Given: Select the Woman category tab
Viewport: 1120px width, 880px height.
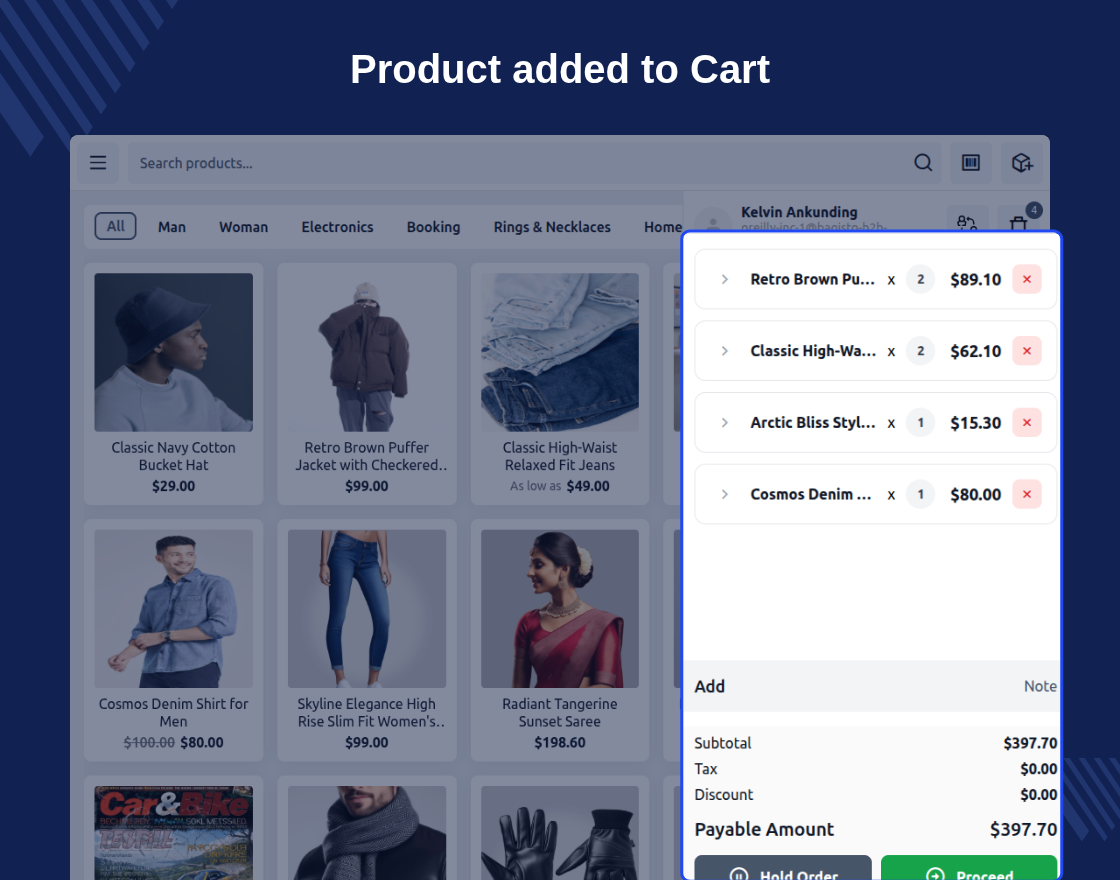Looking at the screenshot, I should click(x=244, y=227).
